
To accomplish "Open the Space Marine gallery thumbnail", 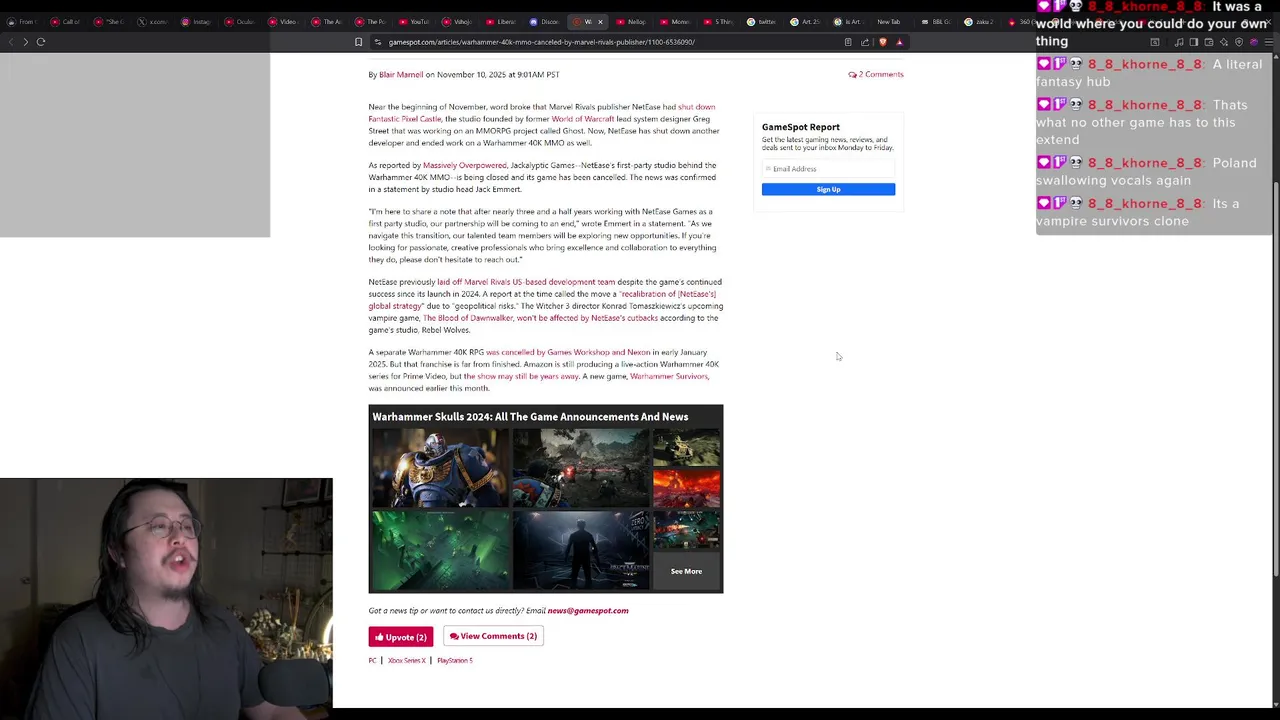I will [x=440, y=468].
